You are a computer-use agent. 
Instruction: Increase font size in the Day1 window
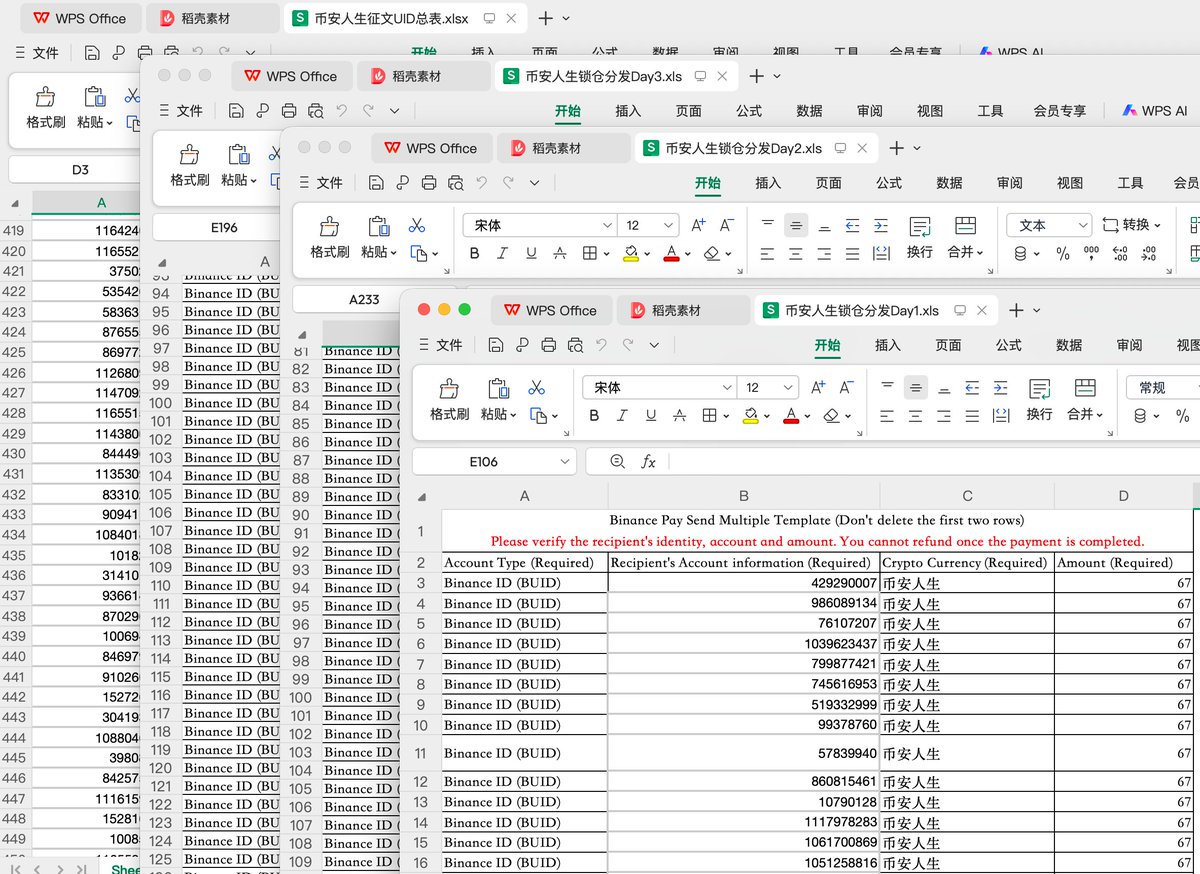818,387
